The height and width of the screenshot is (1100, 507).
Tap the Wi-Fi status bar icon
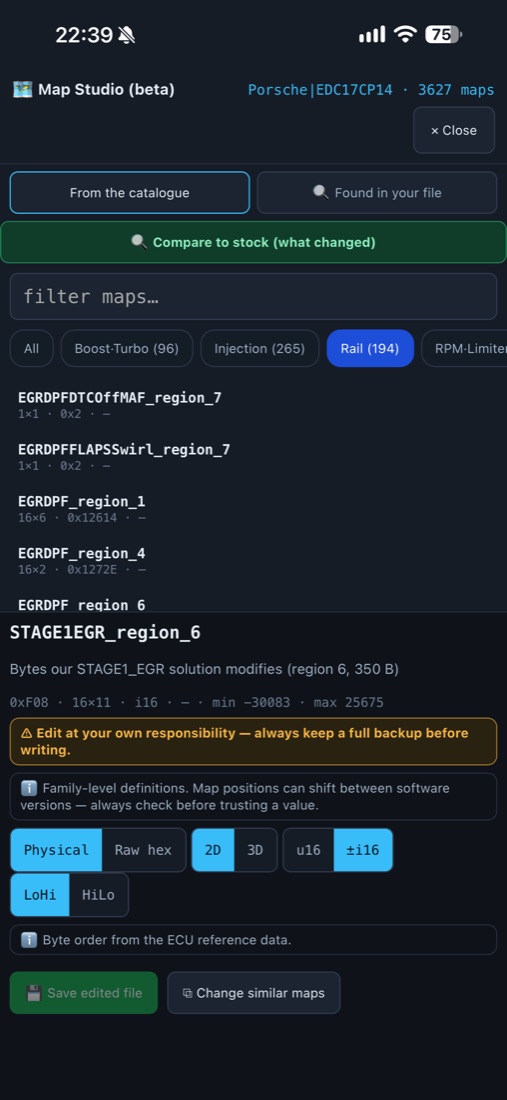coord(405,34)
